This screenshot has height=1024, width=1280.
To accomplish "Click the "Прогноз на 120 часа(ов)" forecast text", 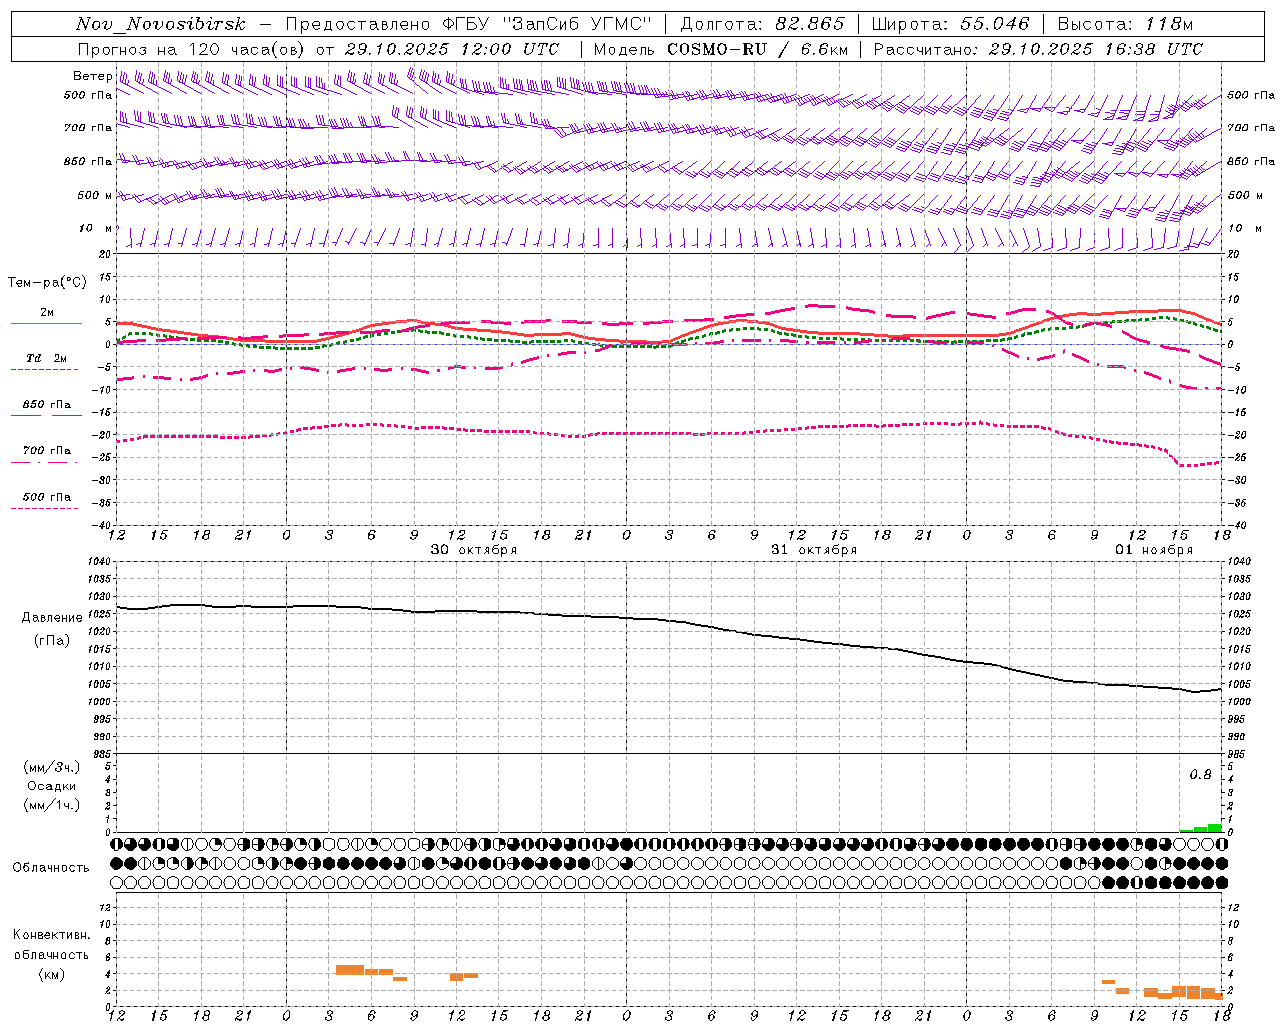I will pos(191,49).
